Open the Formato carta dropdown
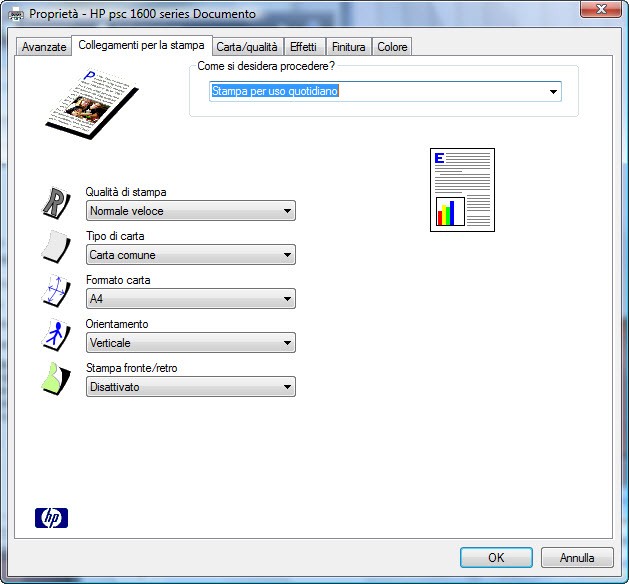 [x=191, y=299]
